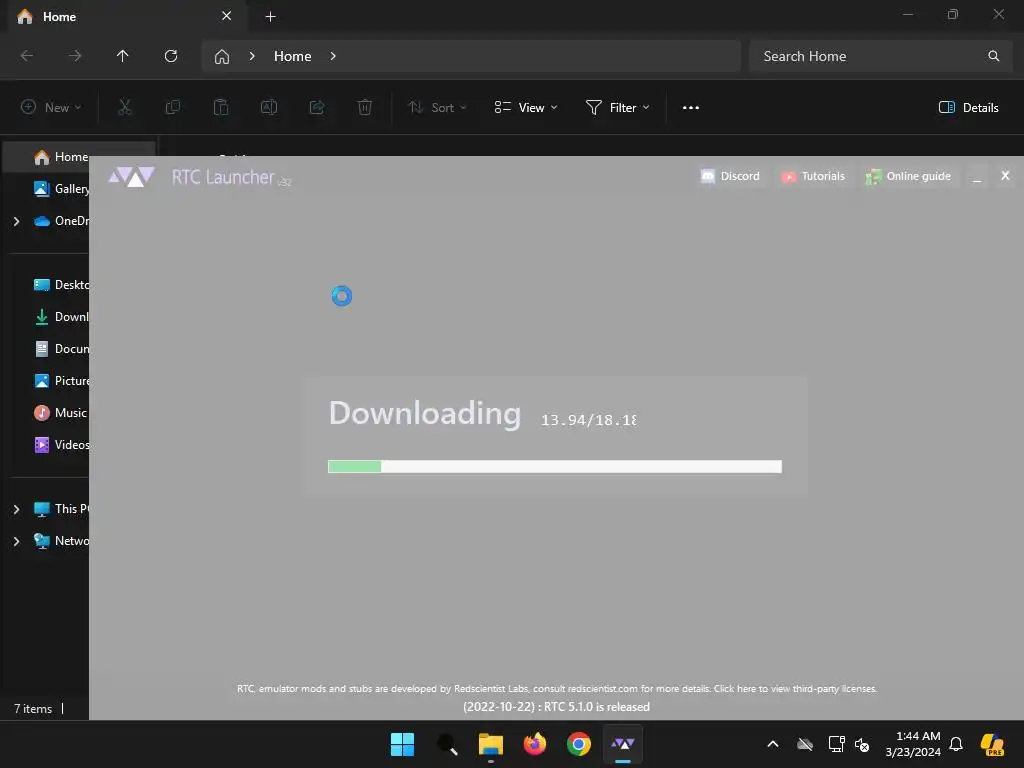Image resolution: width=1024 pixels, height=768 pixels.
Task: Click the Rename icon in Explorer toolbar
Action: 269,108
